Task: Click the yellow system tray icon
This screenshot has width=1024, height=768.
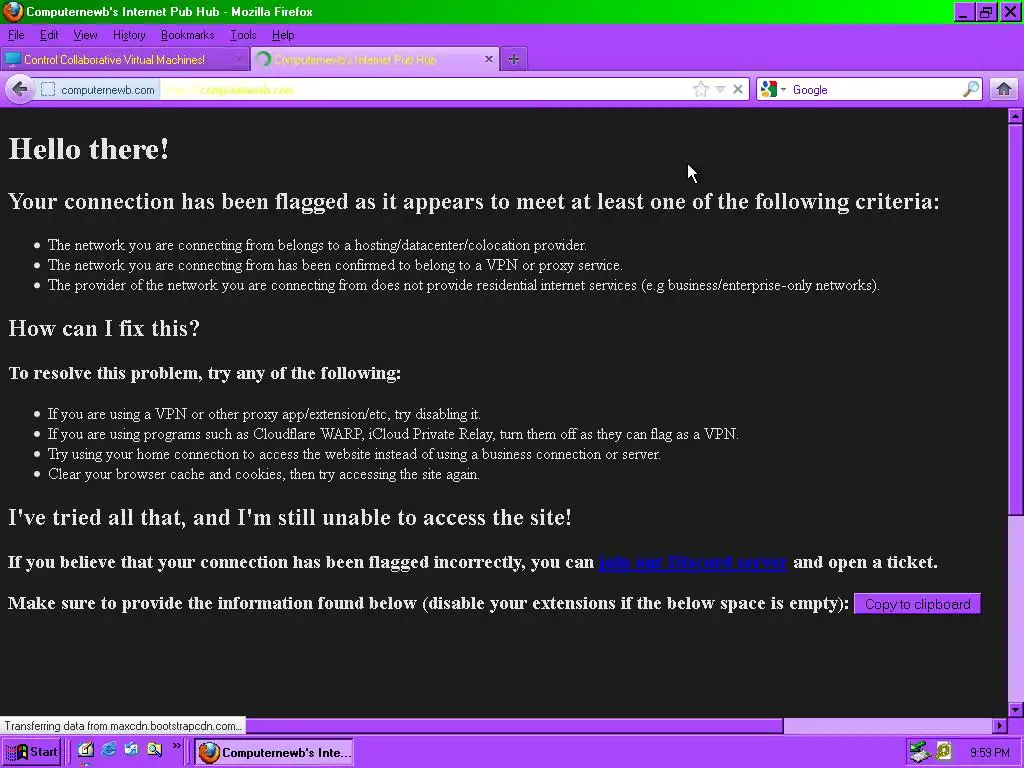Action: coord(944,752)
